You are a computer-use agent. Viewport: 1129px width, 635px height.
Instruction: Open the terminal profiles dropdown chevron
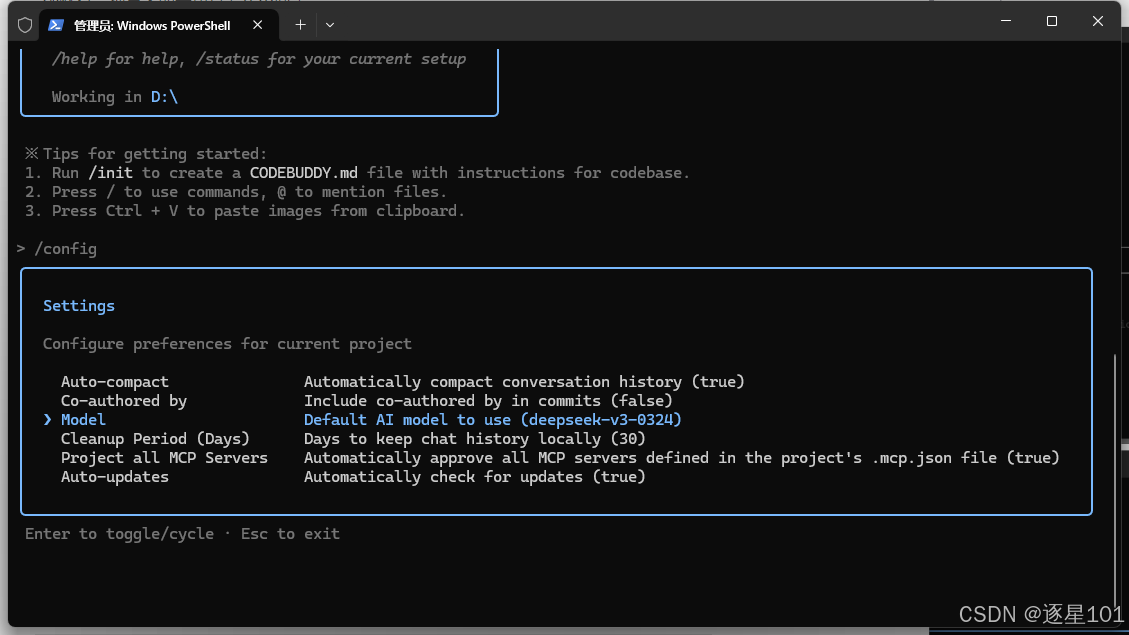click(x=329, y=25)
